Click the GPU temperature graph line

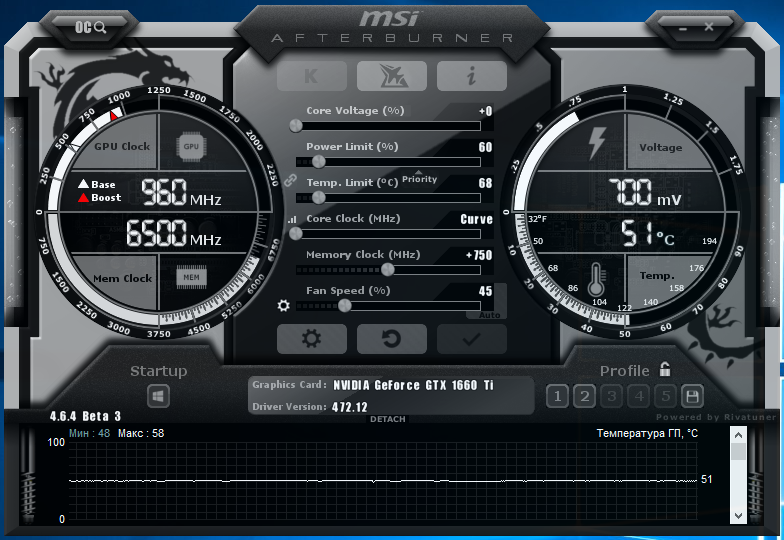[382, 481]
